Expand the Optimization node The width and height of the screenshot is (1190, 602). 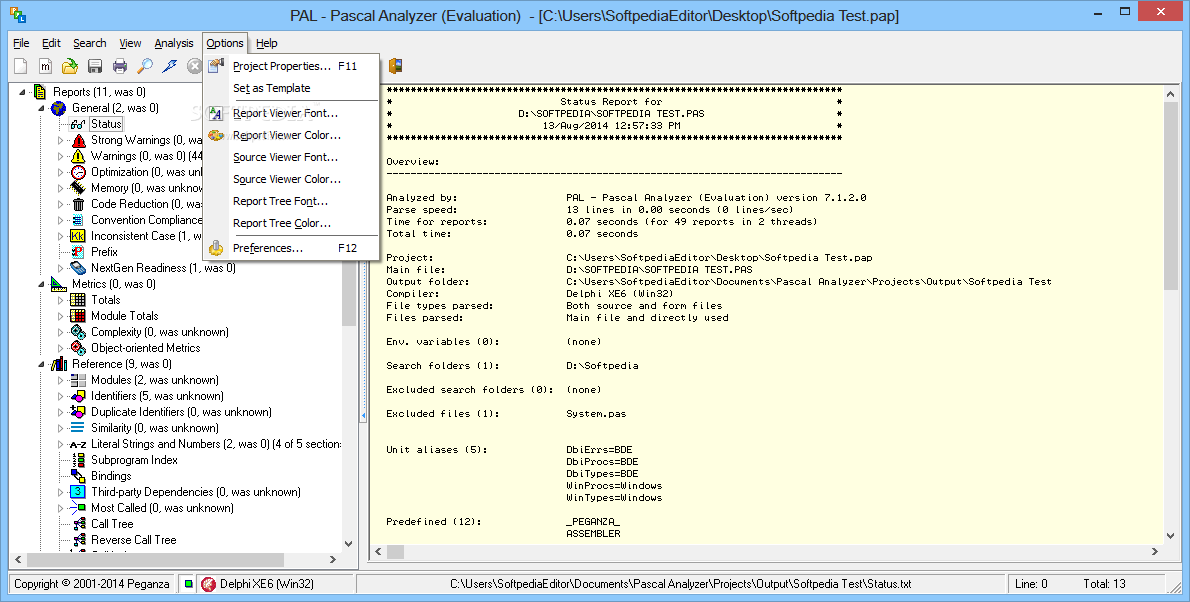tap(61, 172)
